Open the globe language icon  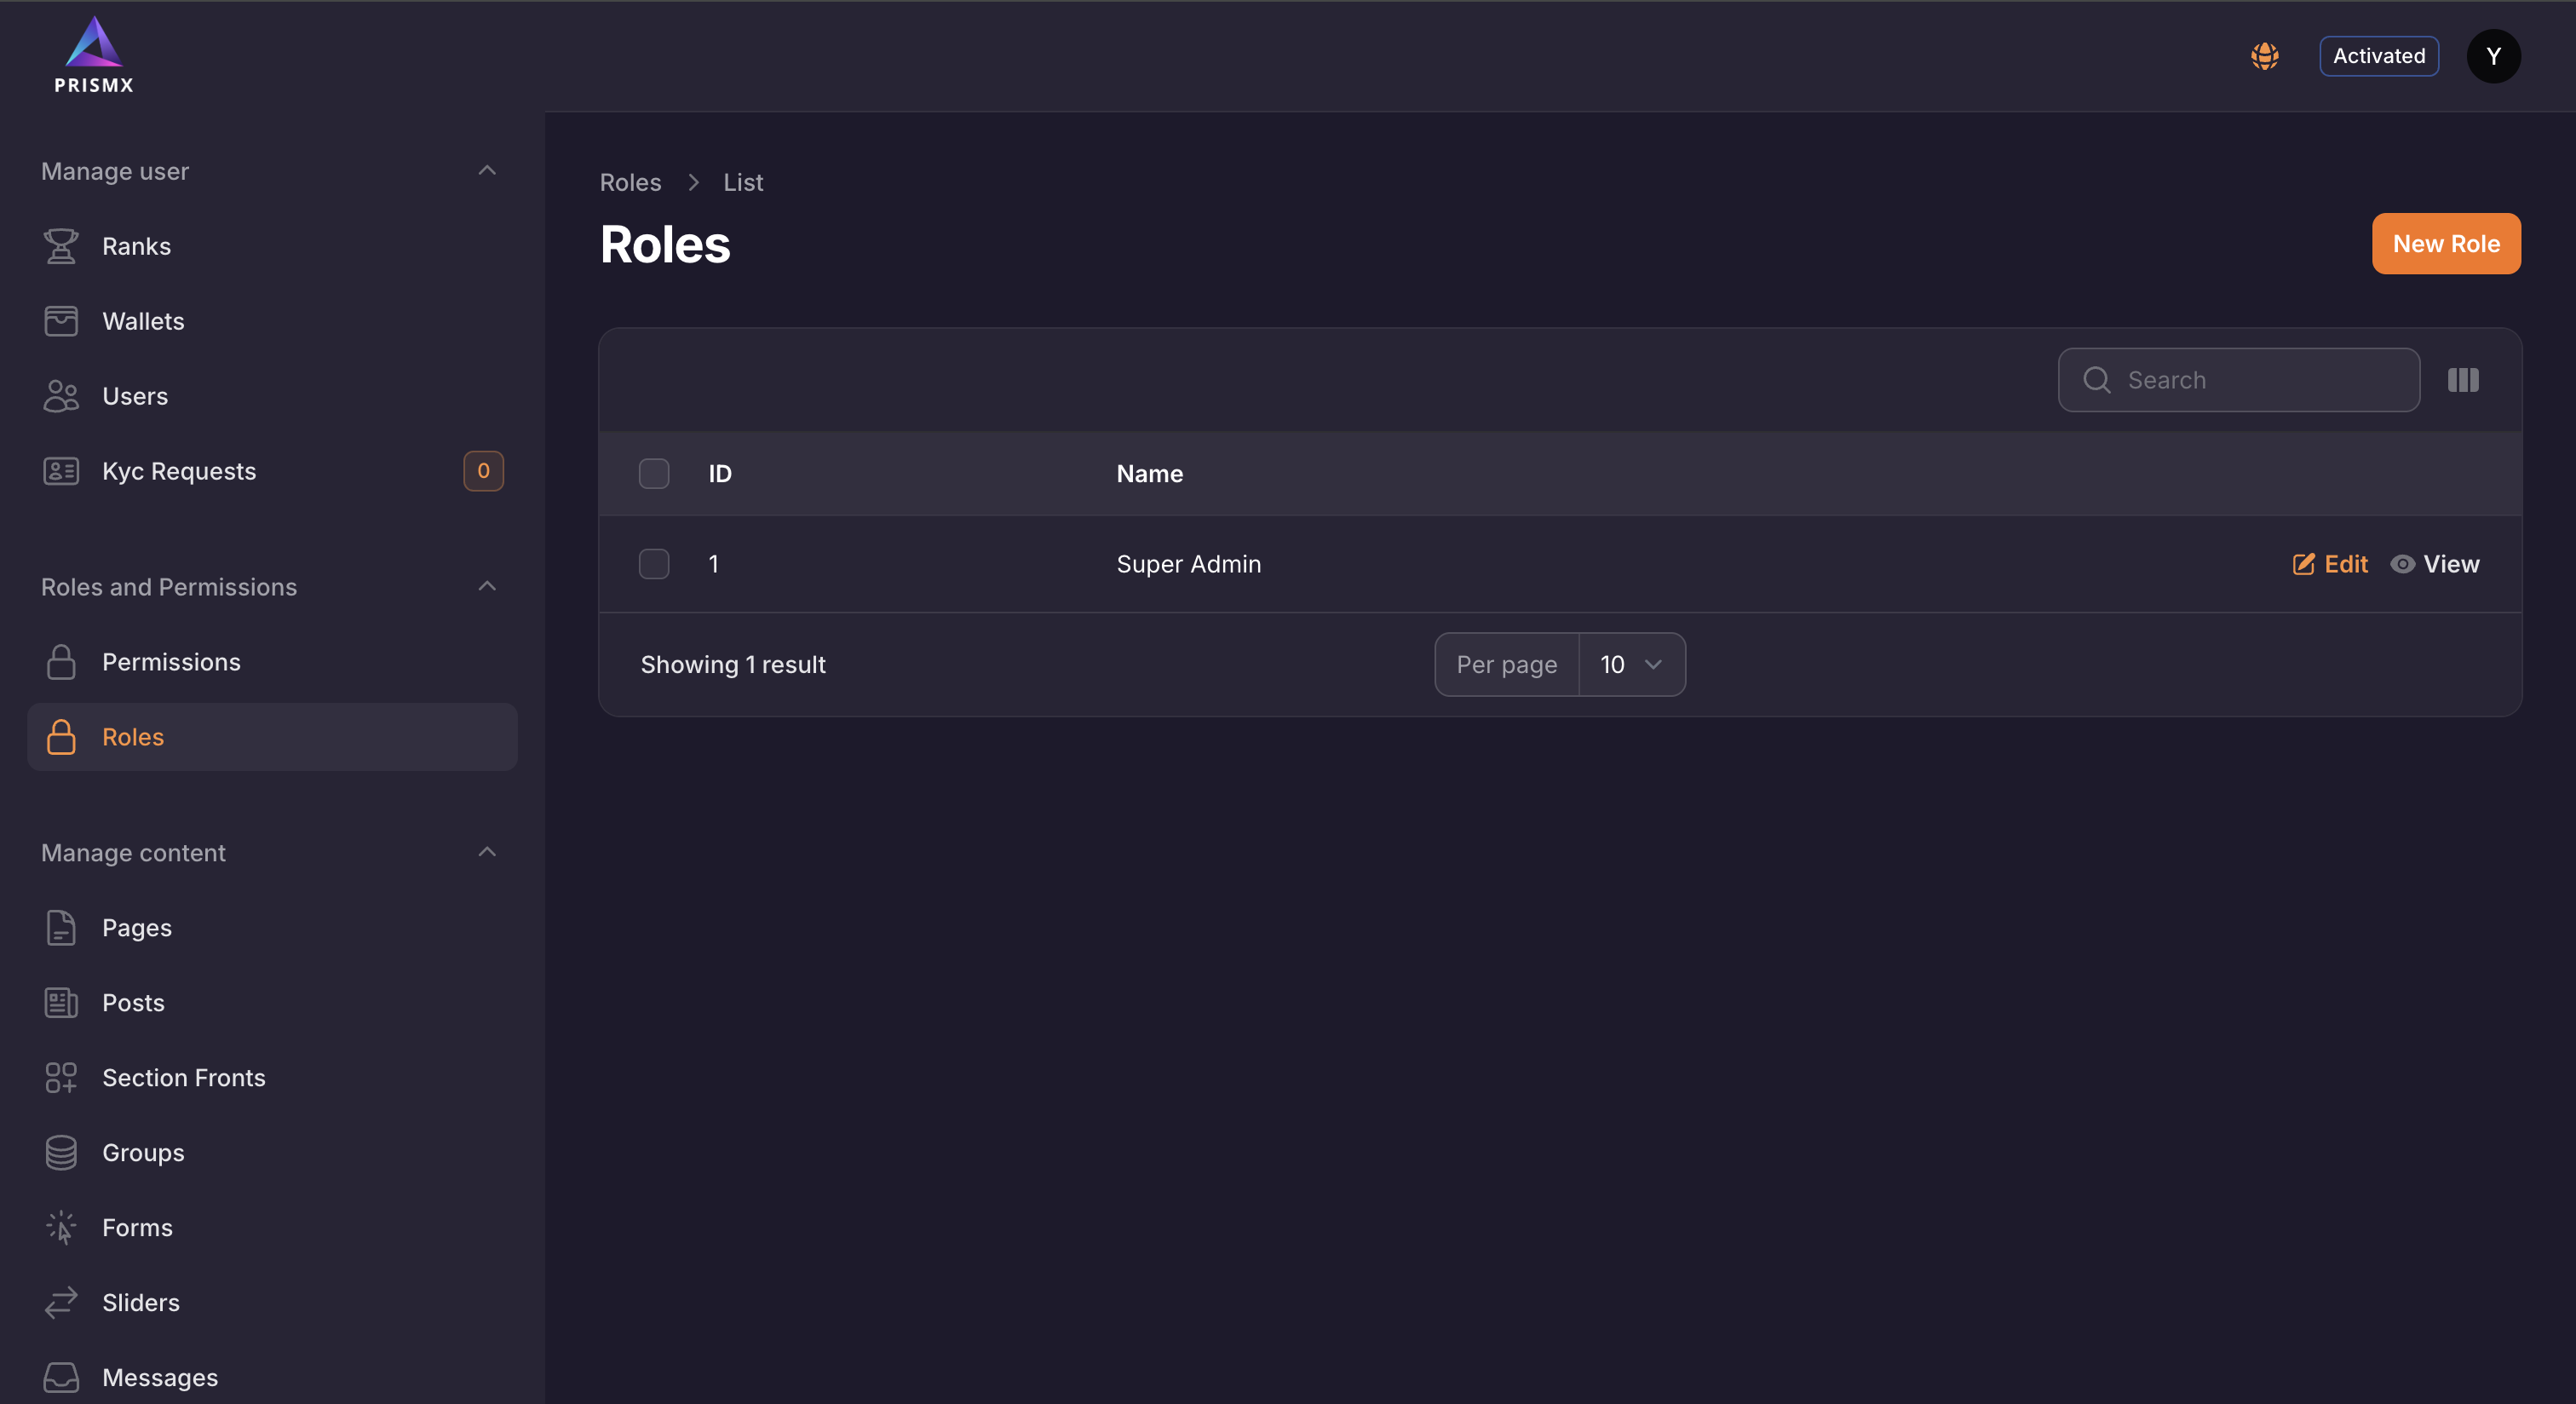tap(2264, 56)
